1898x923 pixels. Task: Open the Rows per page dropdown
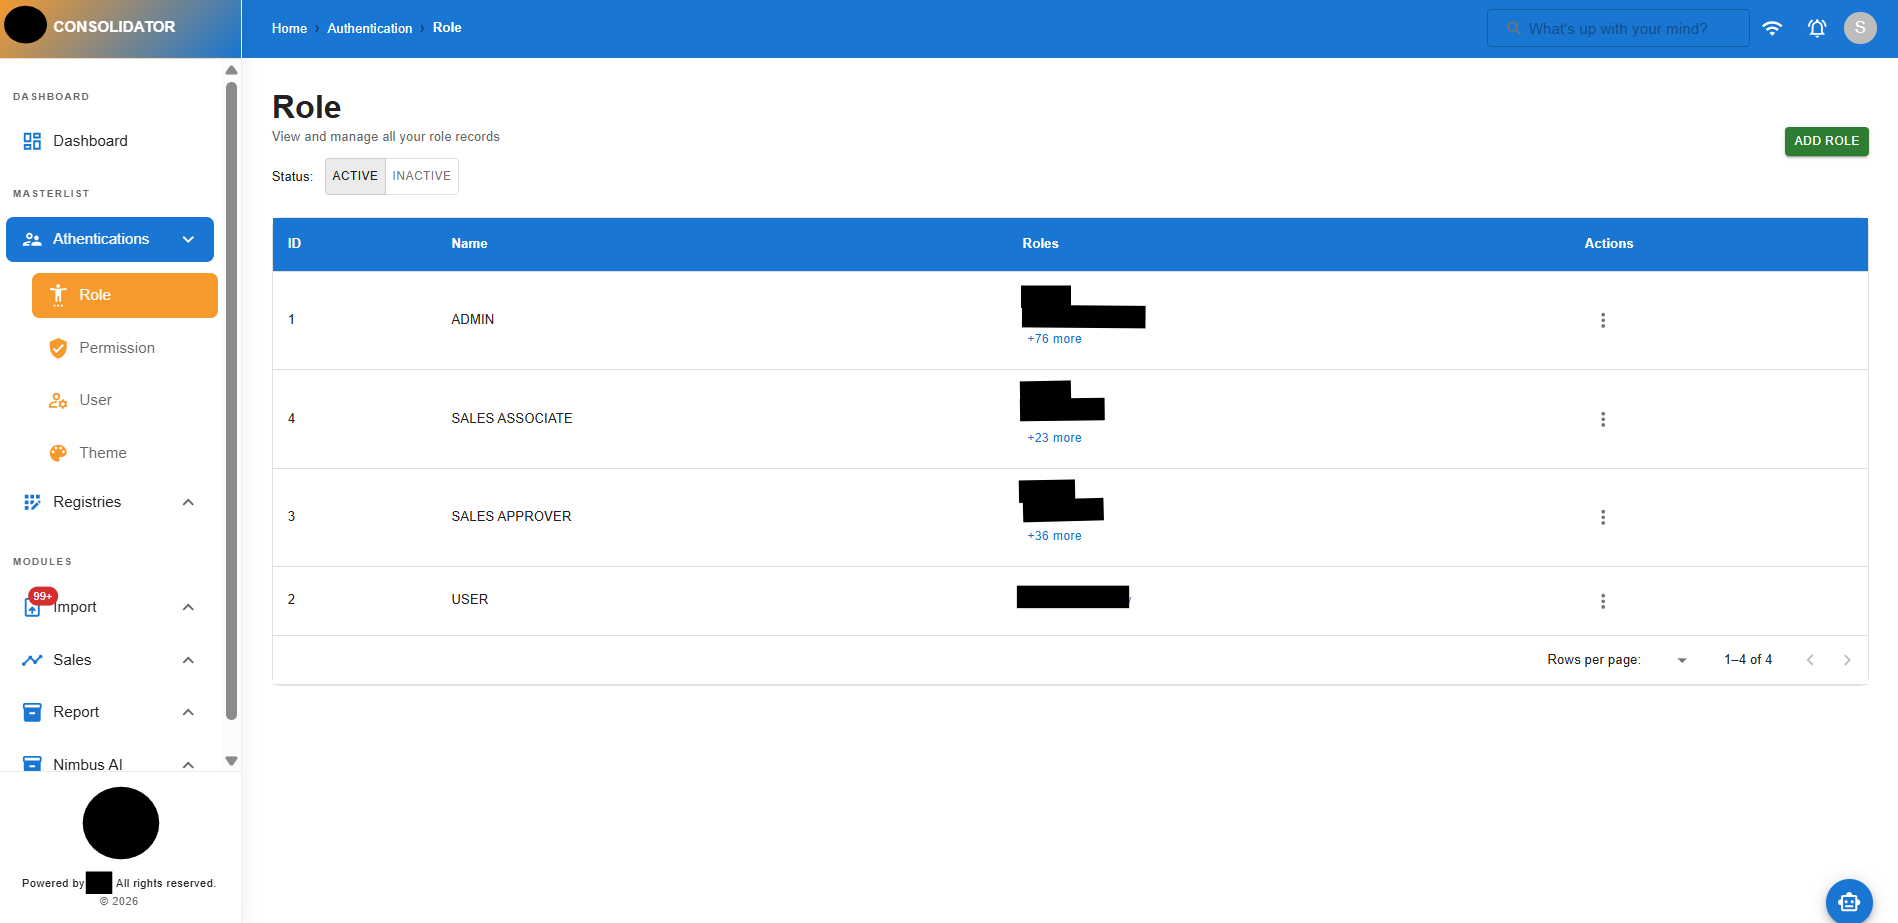click(x=1681, y=659)
